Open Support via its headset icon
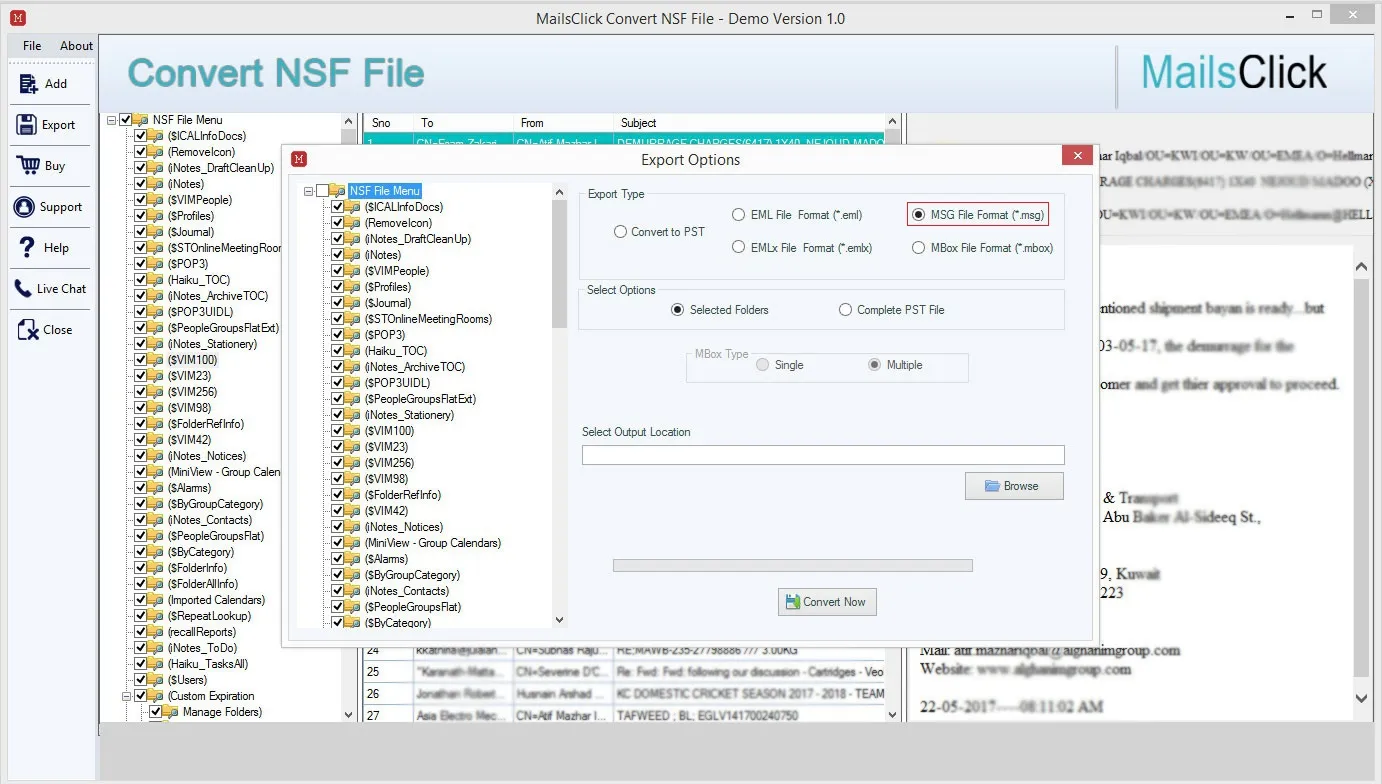This screenshot has height=784, width=1382. (x=24, y=207)
